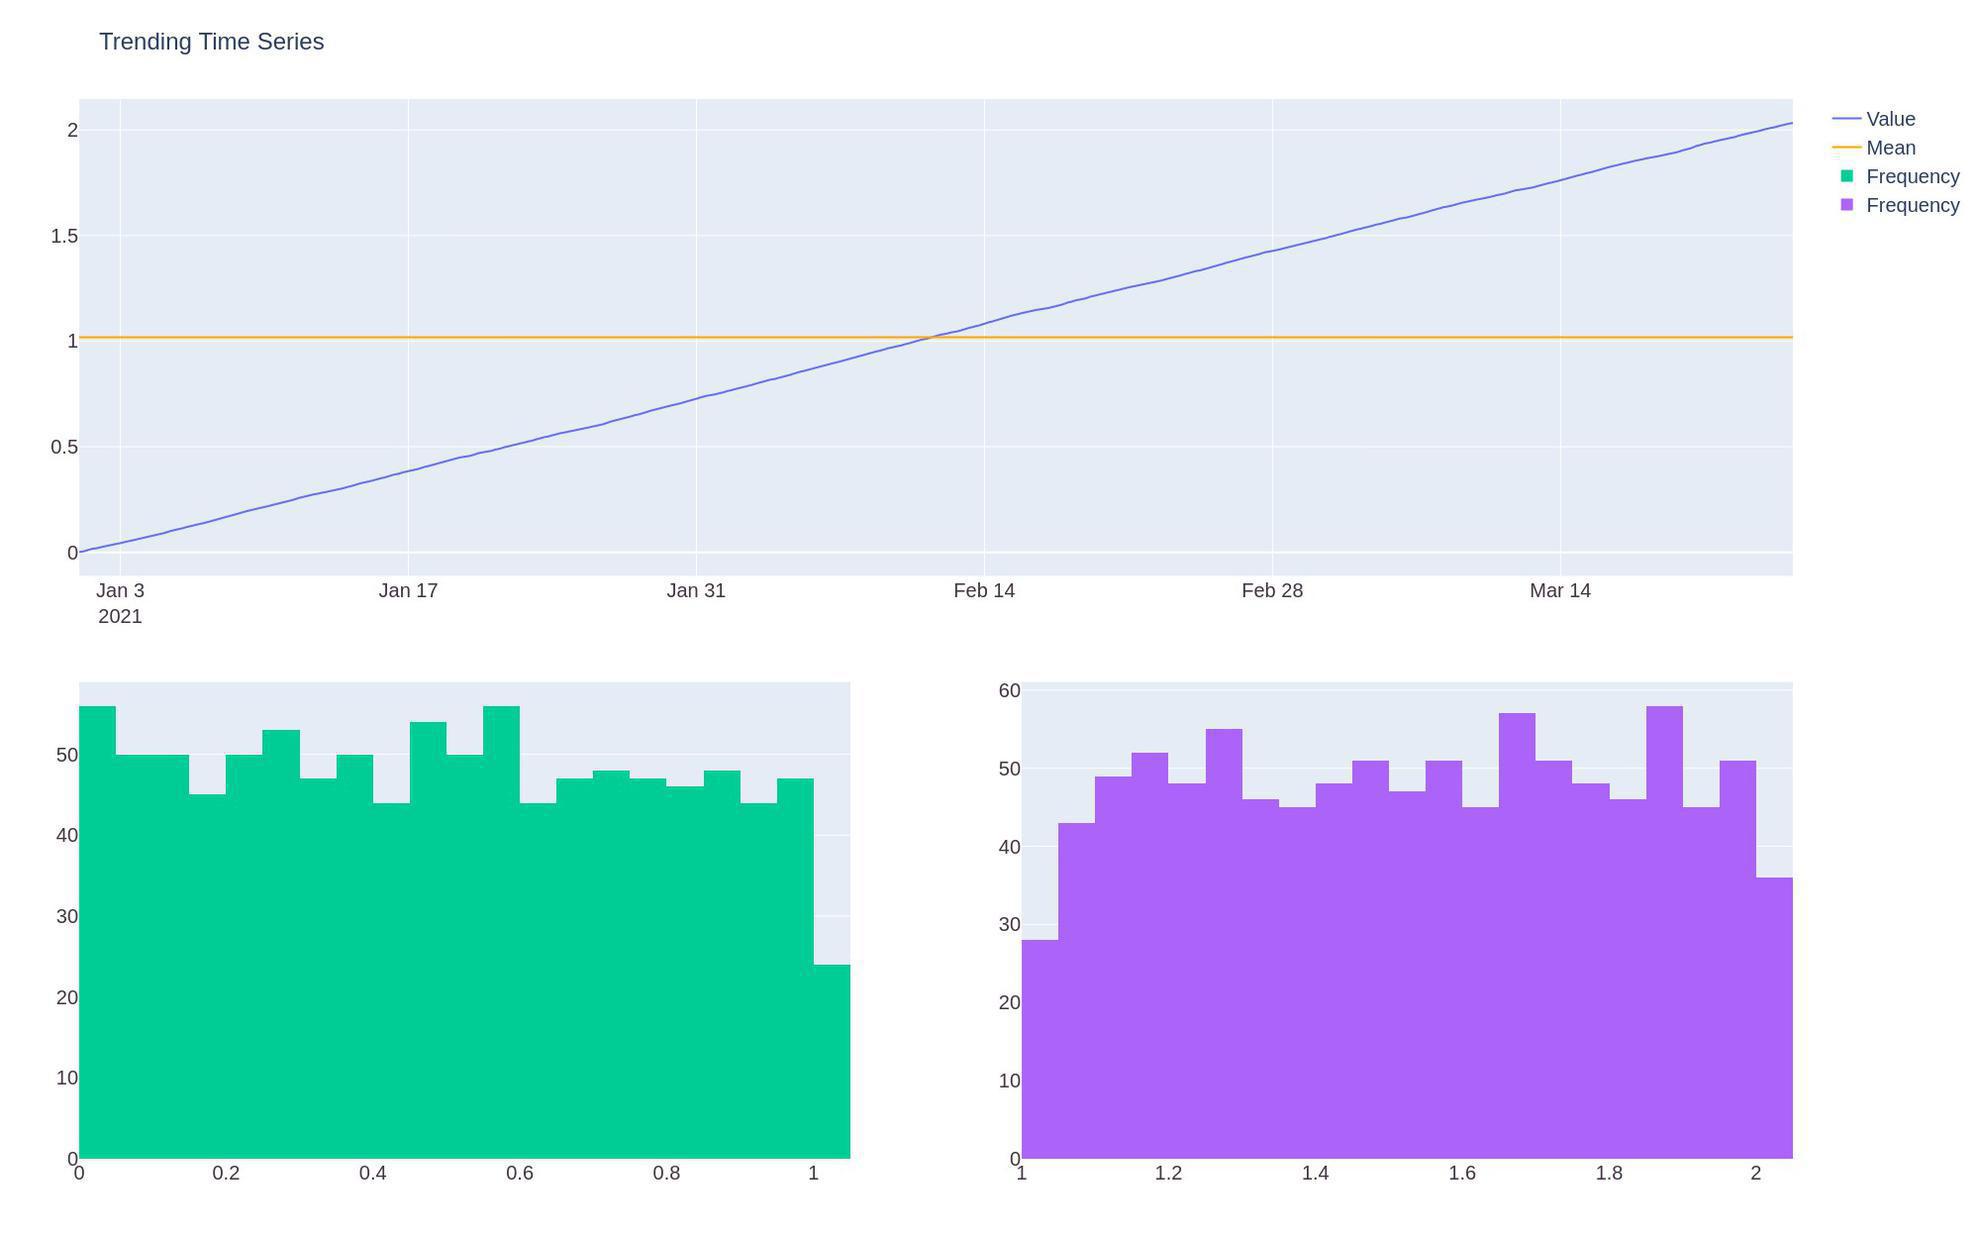Click where the Value line crosses the Mean line

point(930,338)
